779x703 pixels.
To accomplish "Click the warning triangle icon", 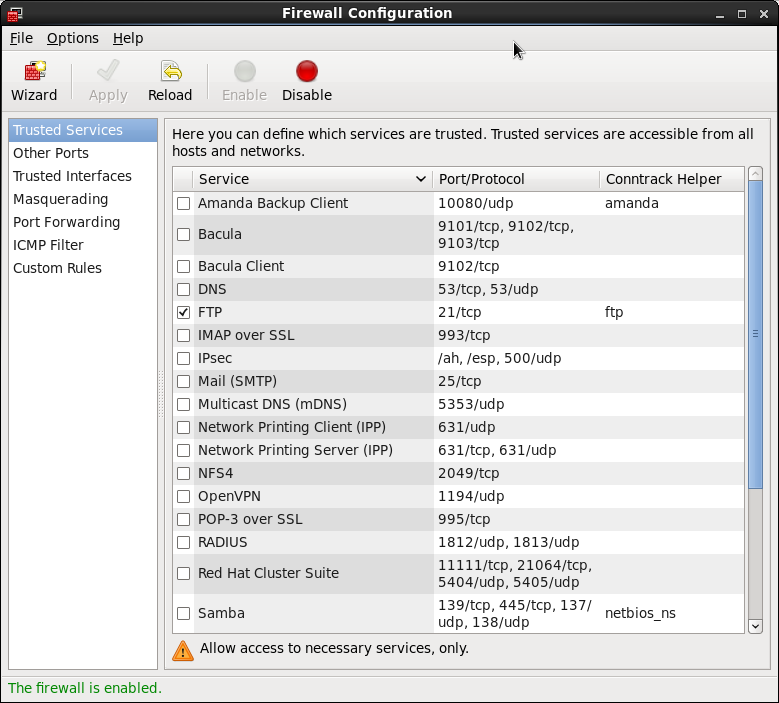I will coord(182,650).
